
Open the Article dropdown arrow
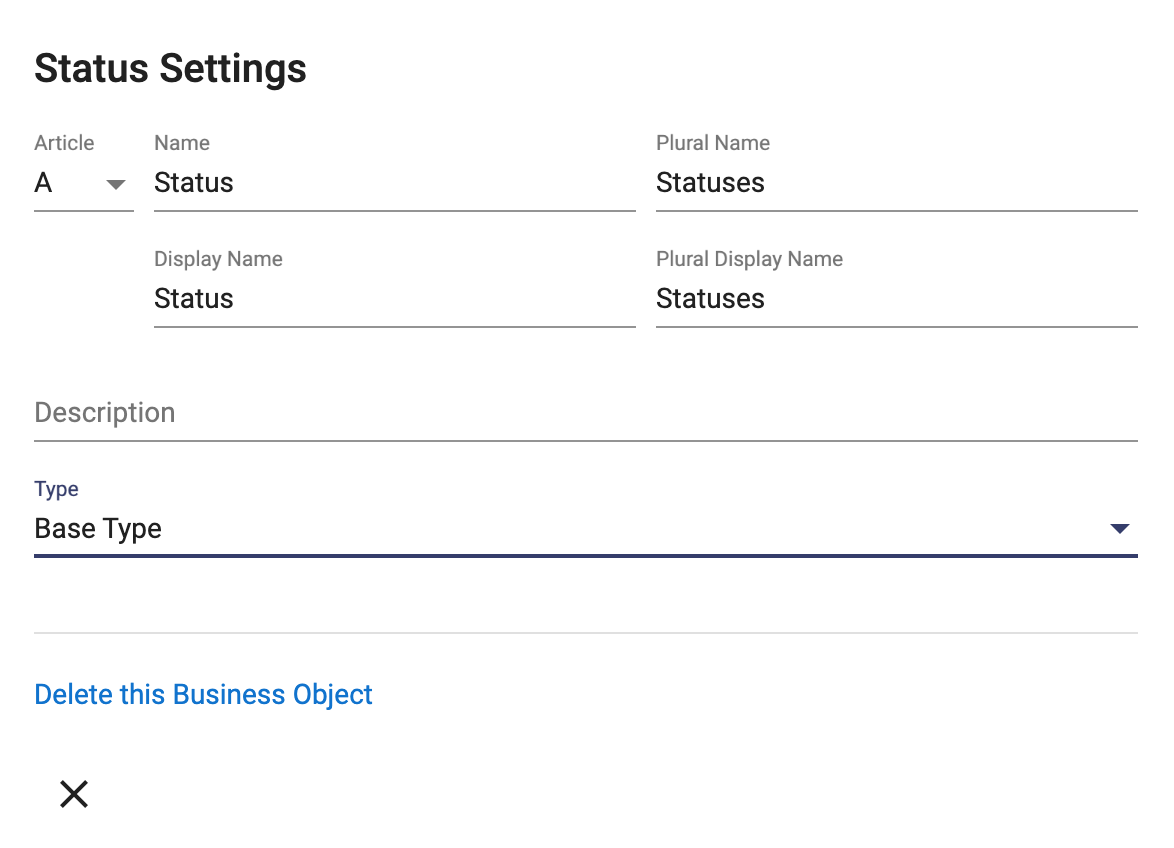[116, 184]
